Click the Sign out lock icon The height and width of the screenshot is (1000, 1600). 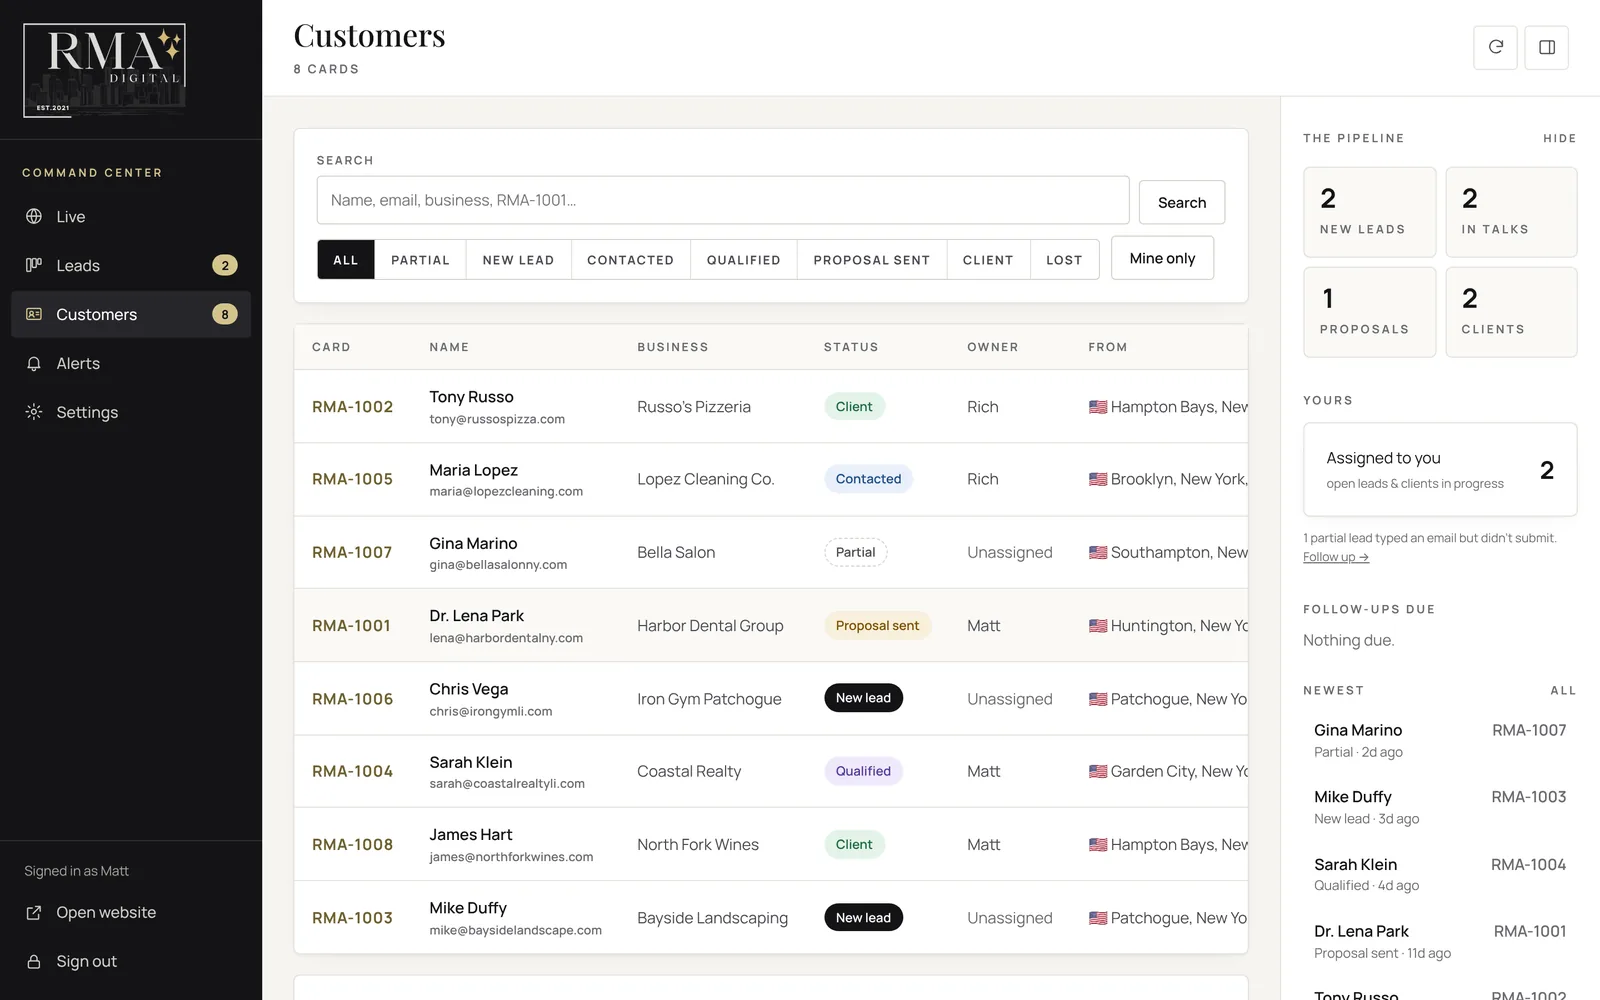[34, 961]
